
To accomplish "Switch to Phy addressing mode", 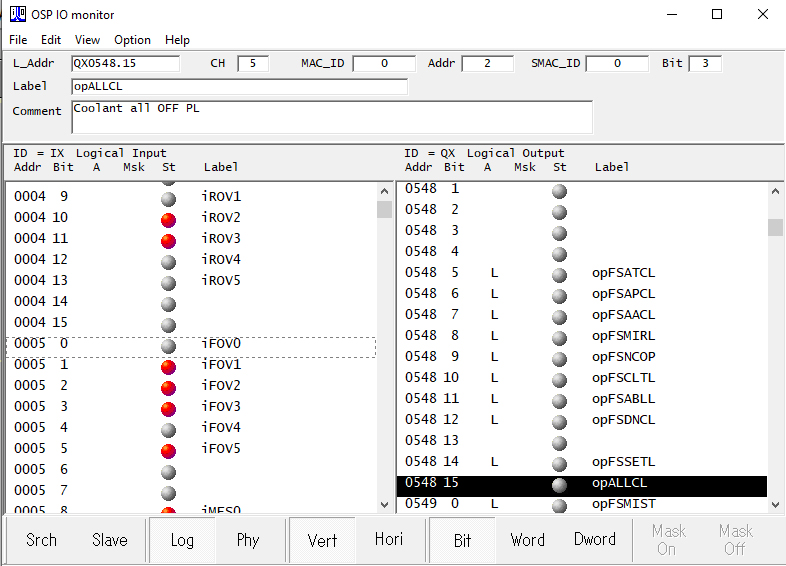I will pyautogui.click(x=248, y=540).
